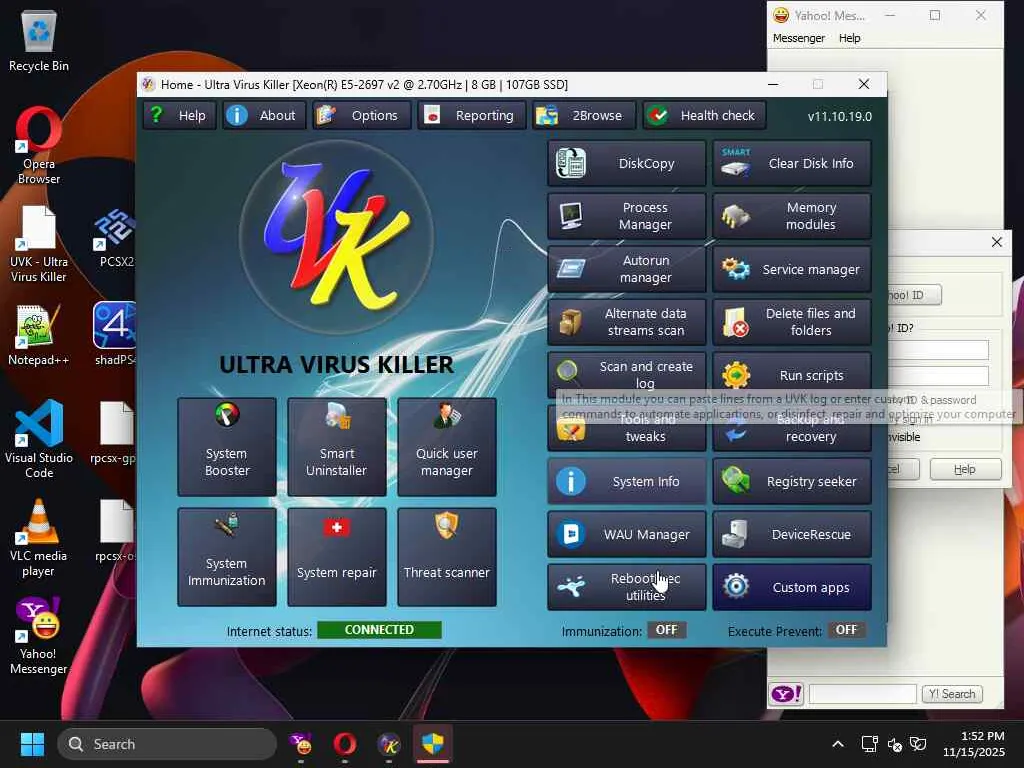This screenshot has width=1024, height=768.
Task: Open the clock showing 1:52 PM
Action: coord(974,744)
